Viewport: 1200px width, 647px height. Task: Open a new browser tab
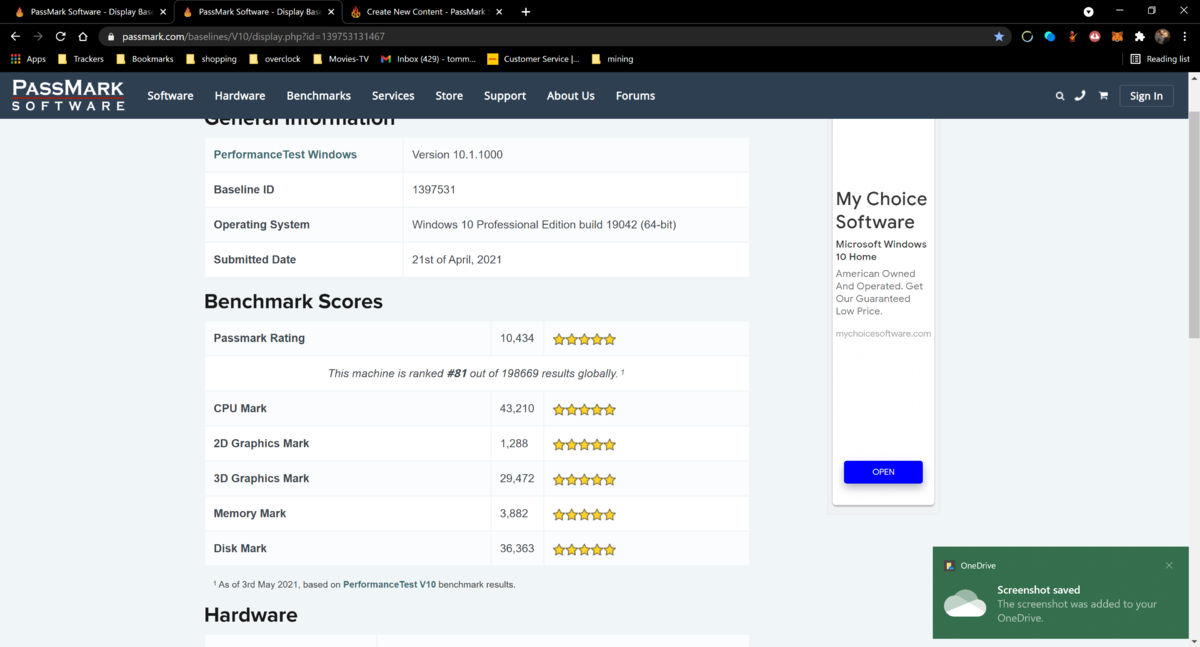pos(526,12)
